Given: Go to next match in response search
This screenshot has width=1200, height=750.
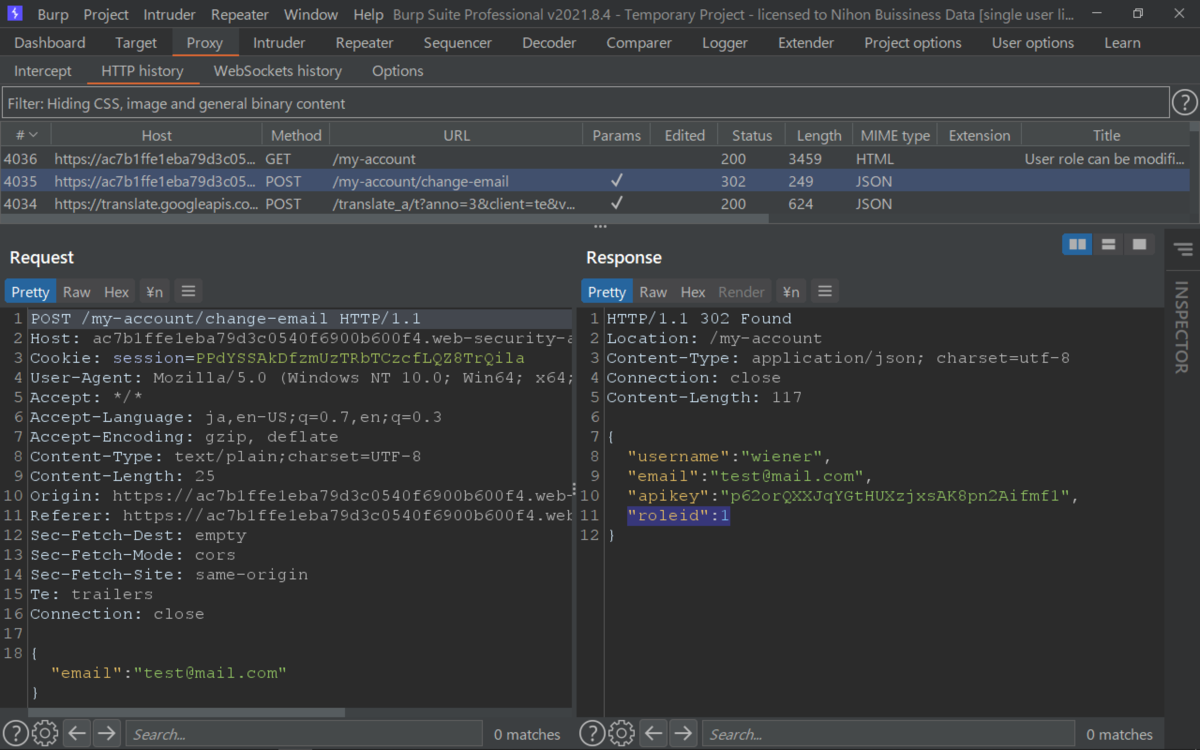Looking at the screenshot, I should click(683, 733).
